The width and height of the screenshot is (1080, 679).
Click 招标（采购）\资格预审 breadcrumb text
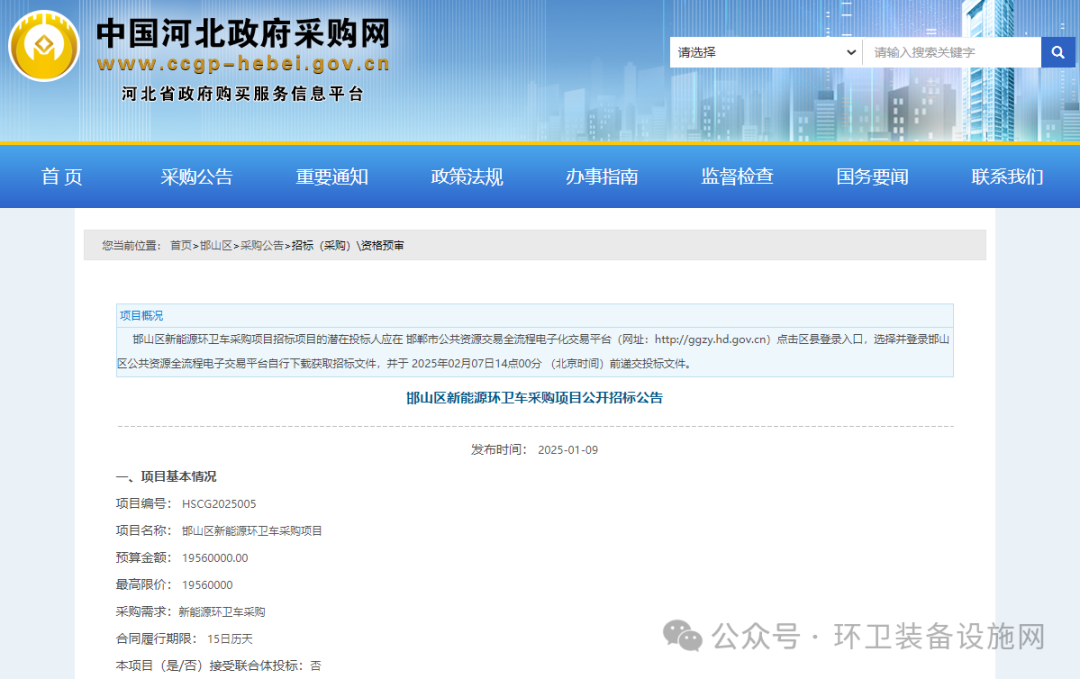pos(348,245)
